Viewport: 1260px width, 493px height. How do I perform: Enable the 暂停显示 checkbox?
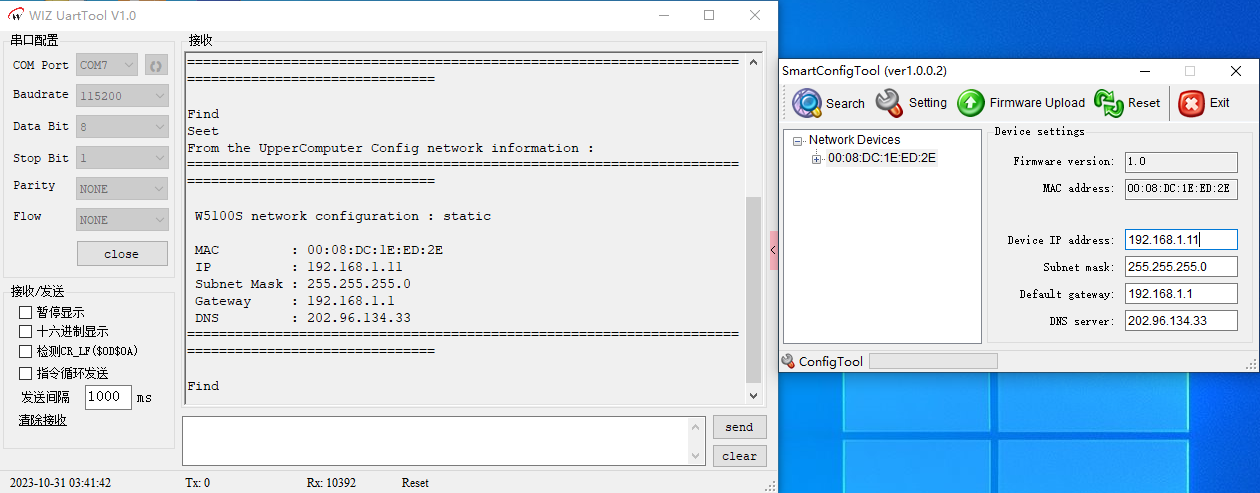[x=26, y=312]
